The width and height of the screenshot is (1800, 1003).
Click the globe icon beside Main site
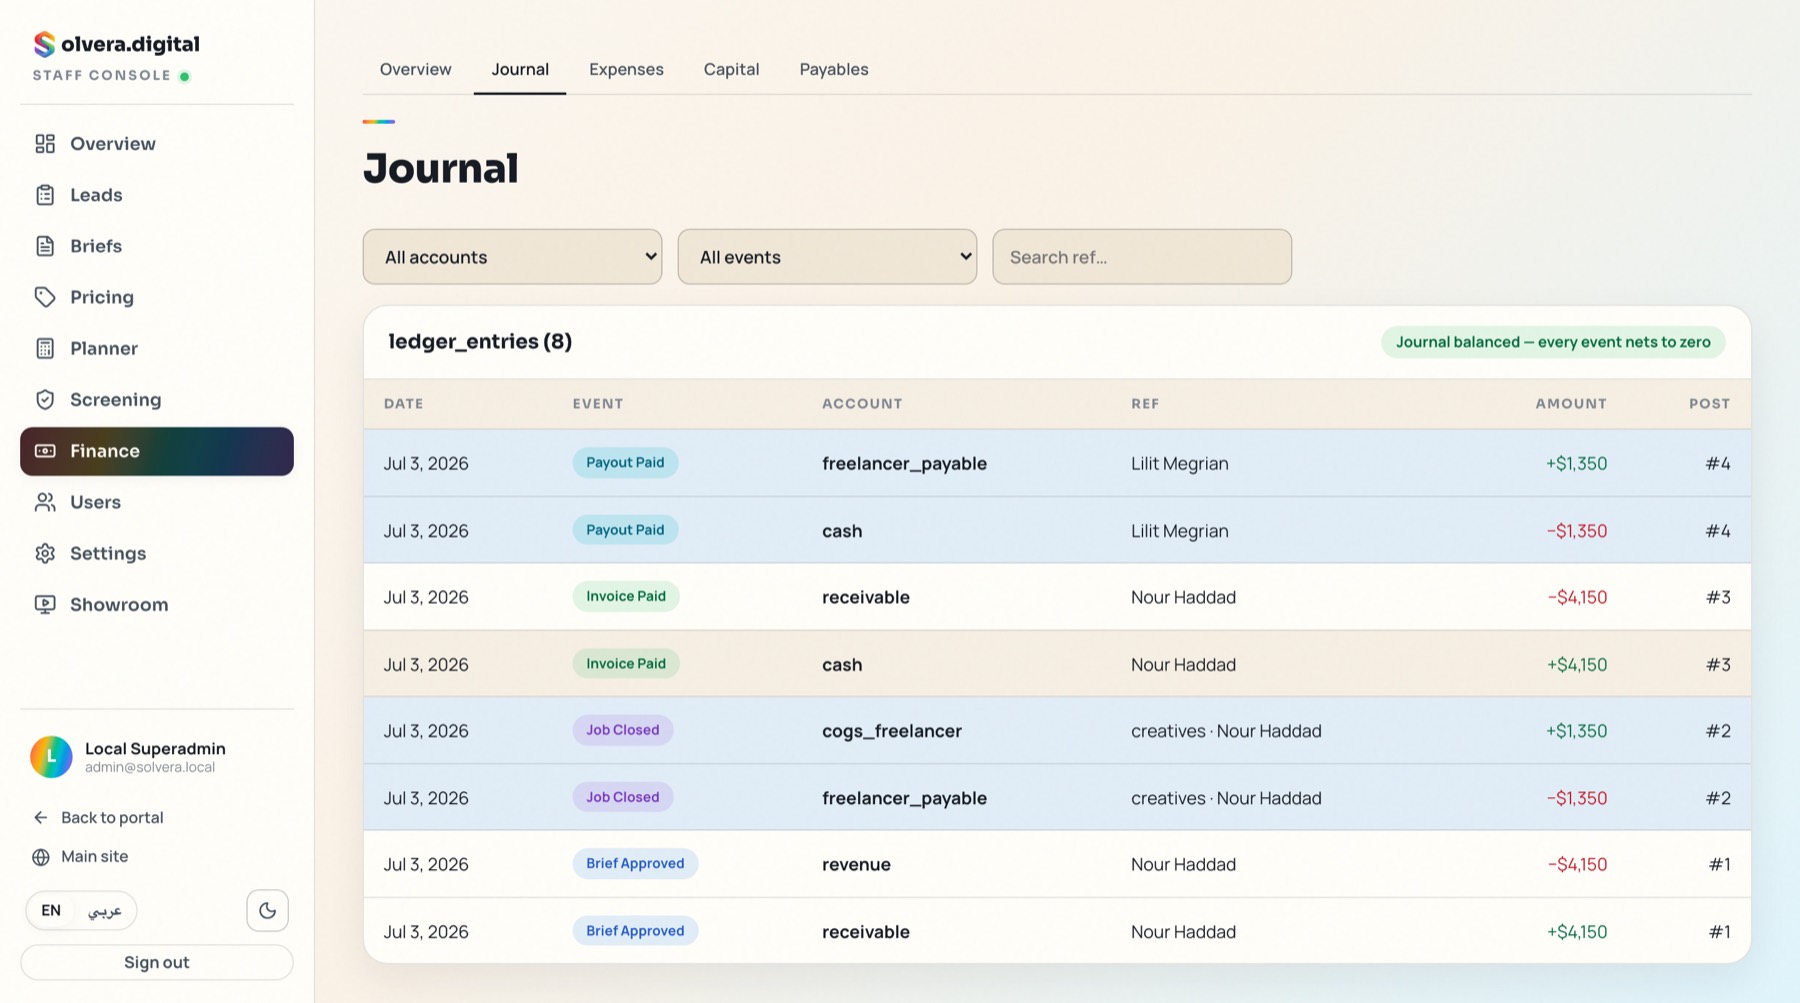click(41, 857)
